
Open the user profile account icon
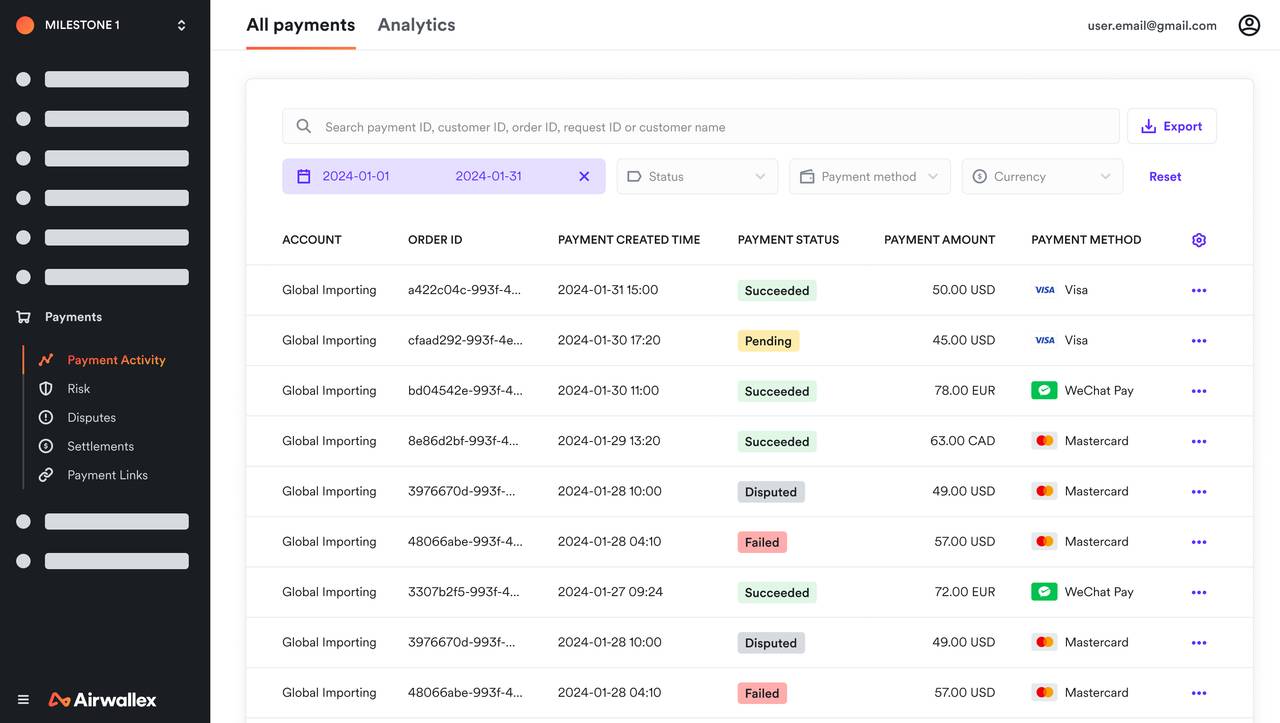coord(1249,25)
